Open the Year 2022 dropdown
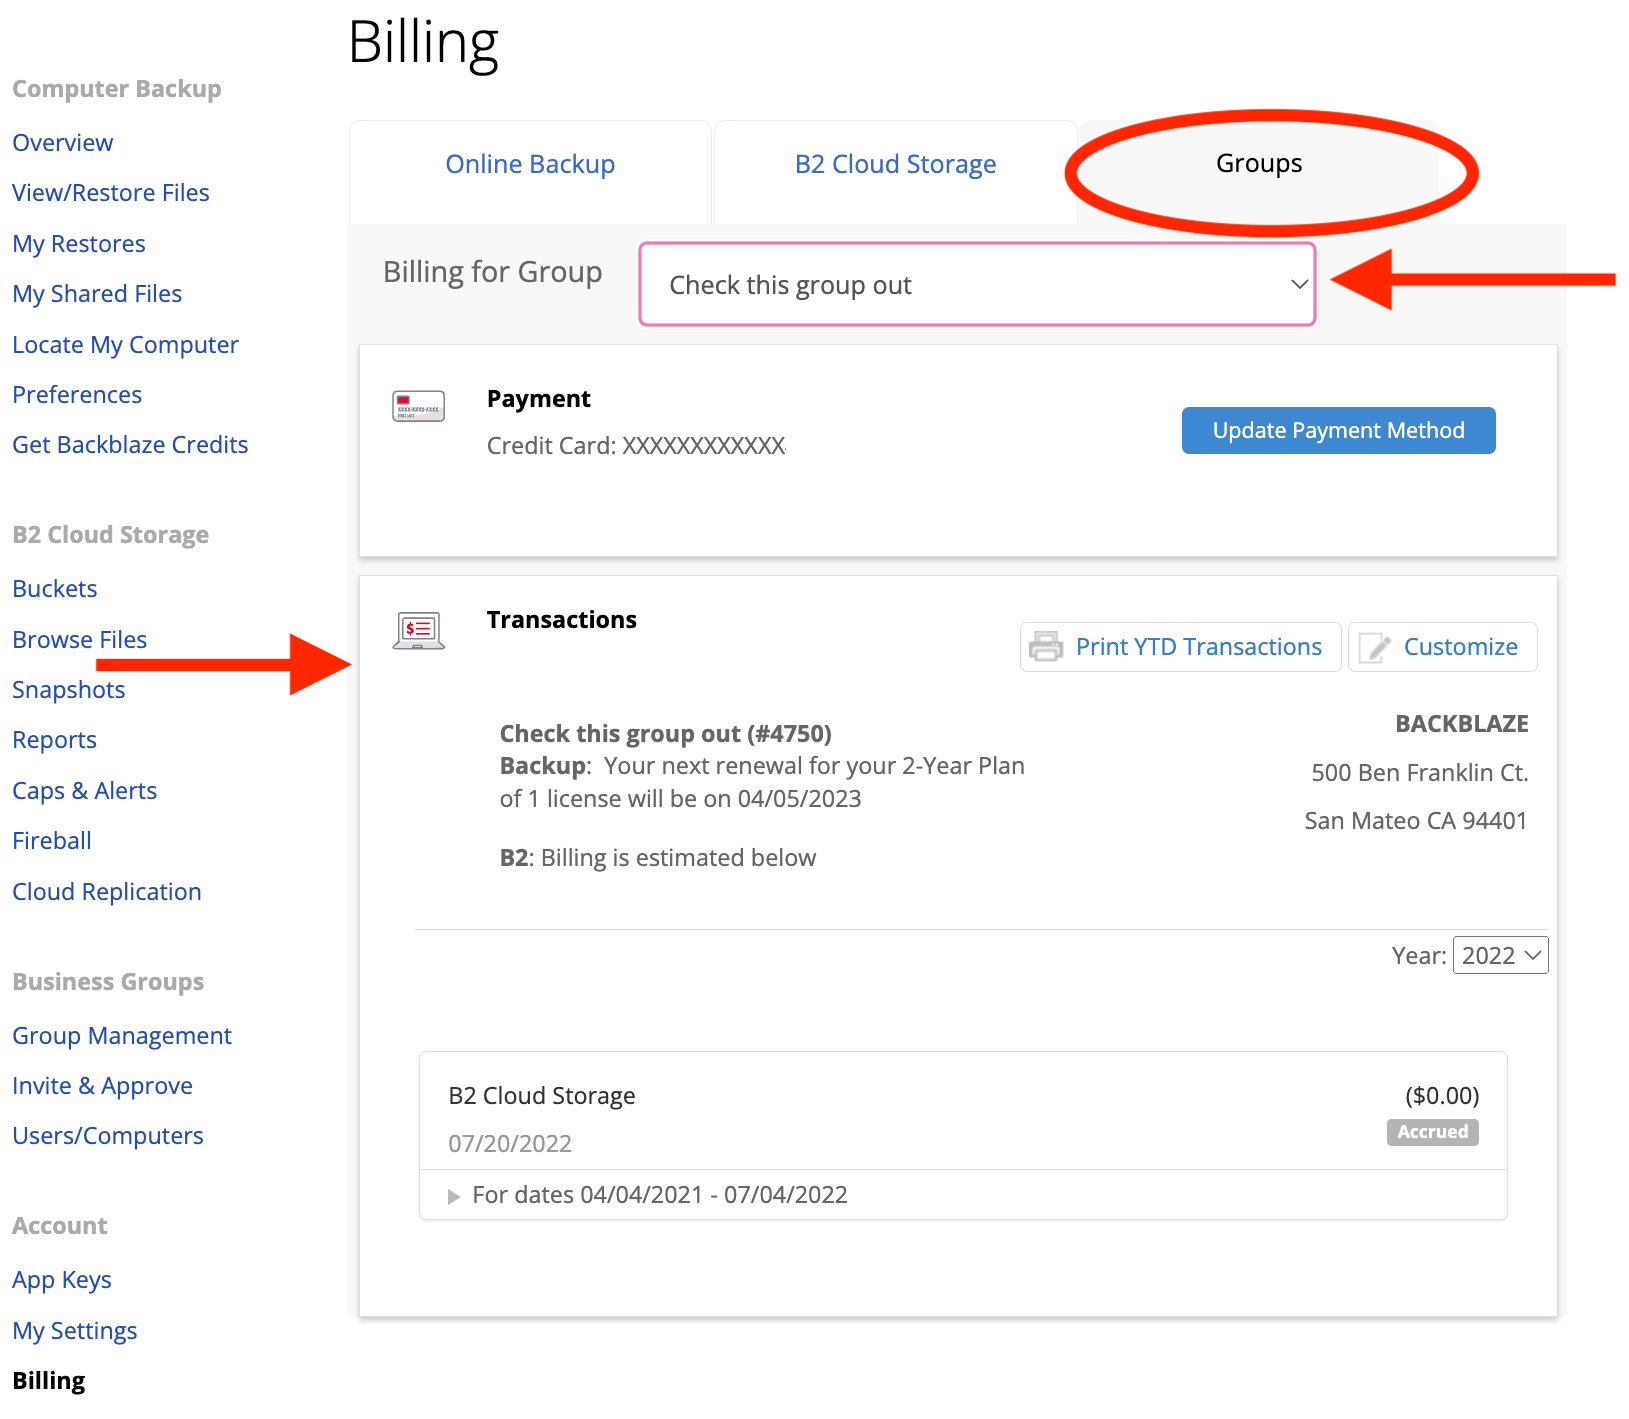Screen dimensions: 1629x1419 tap(1500, 955)
